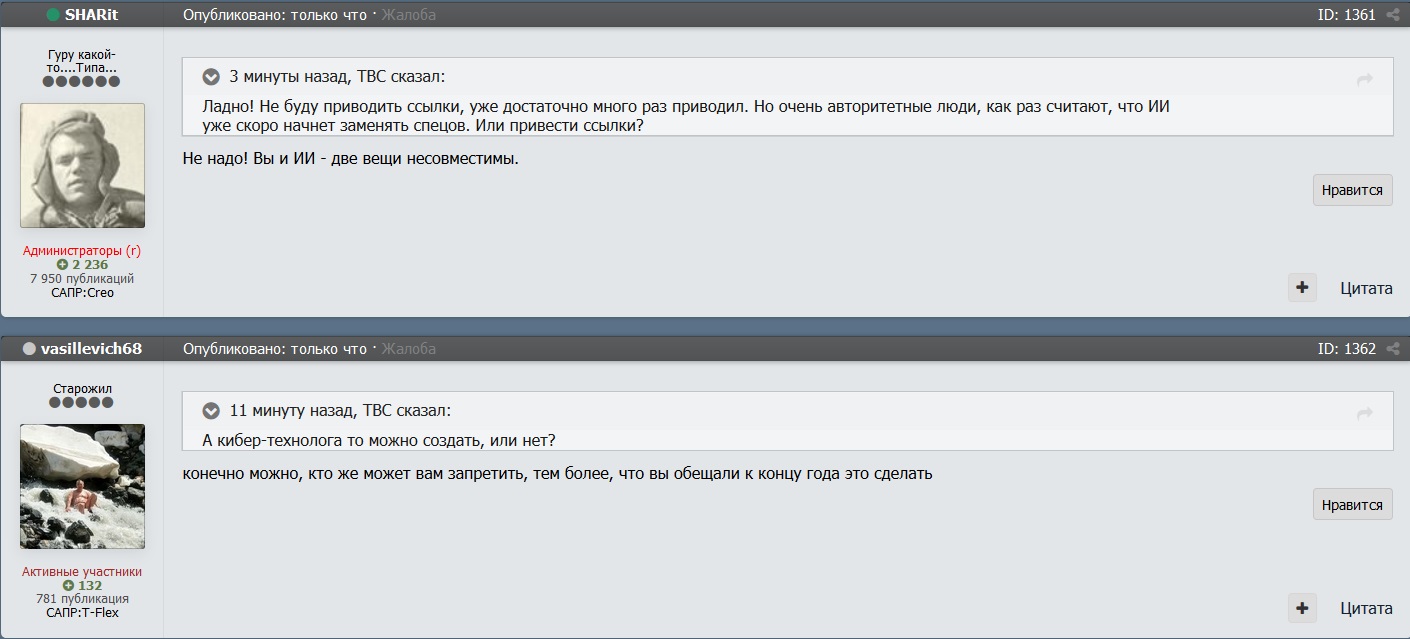
Task: Click go-to-post arrow in SHARit's quote
Action: coord(1365,80)
